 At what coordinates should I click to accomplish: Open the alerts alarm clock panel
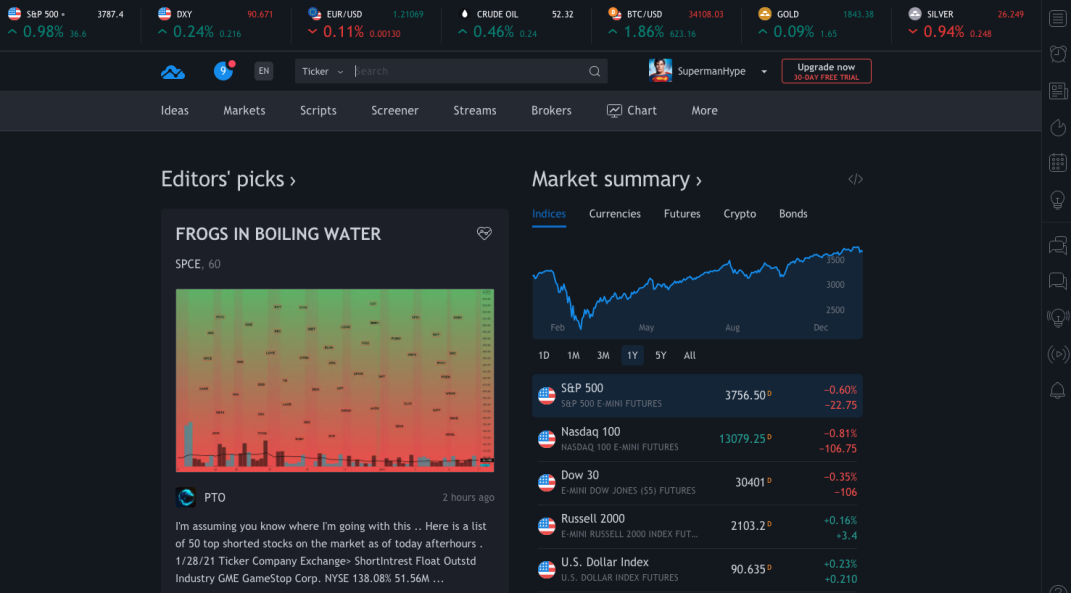point(1057,54)
